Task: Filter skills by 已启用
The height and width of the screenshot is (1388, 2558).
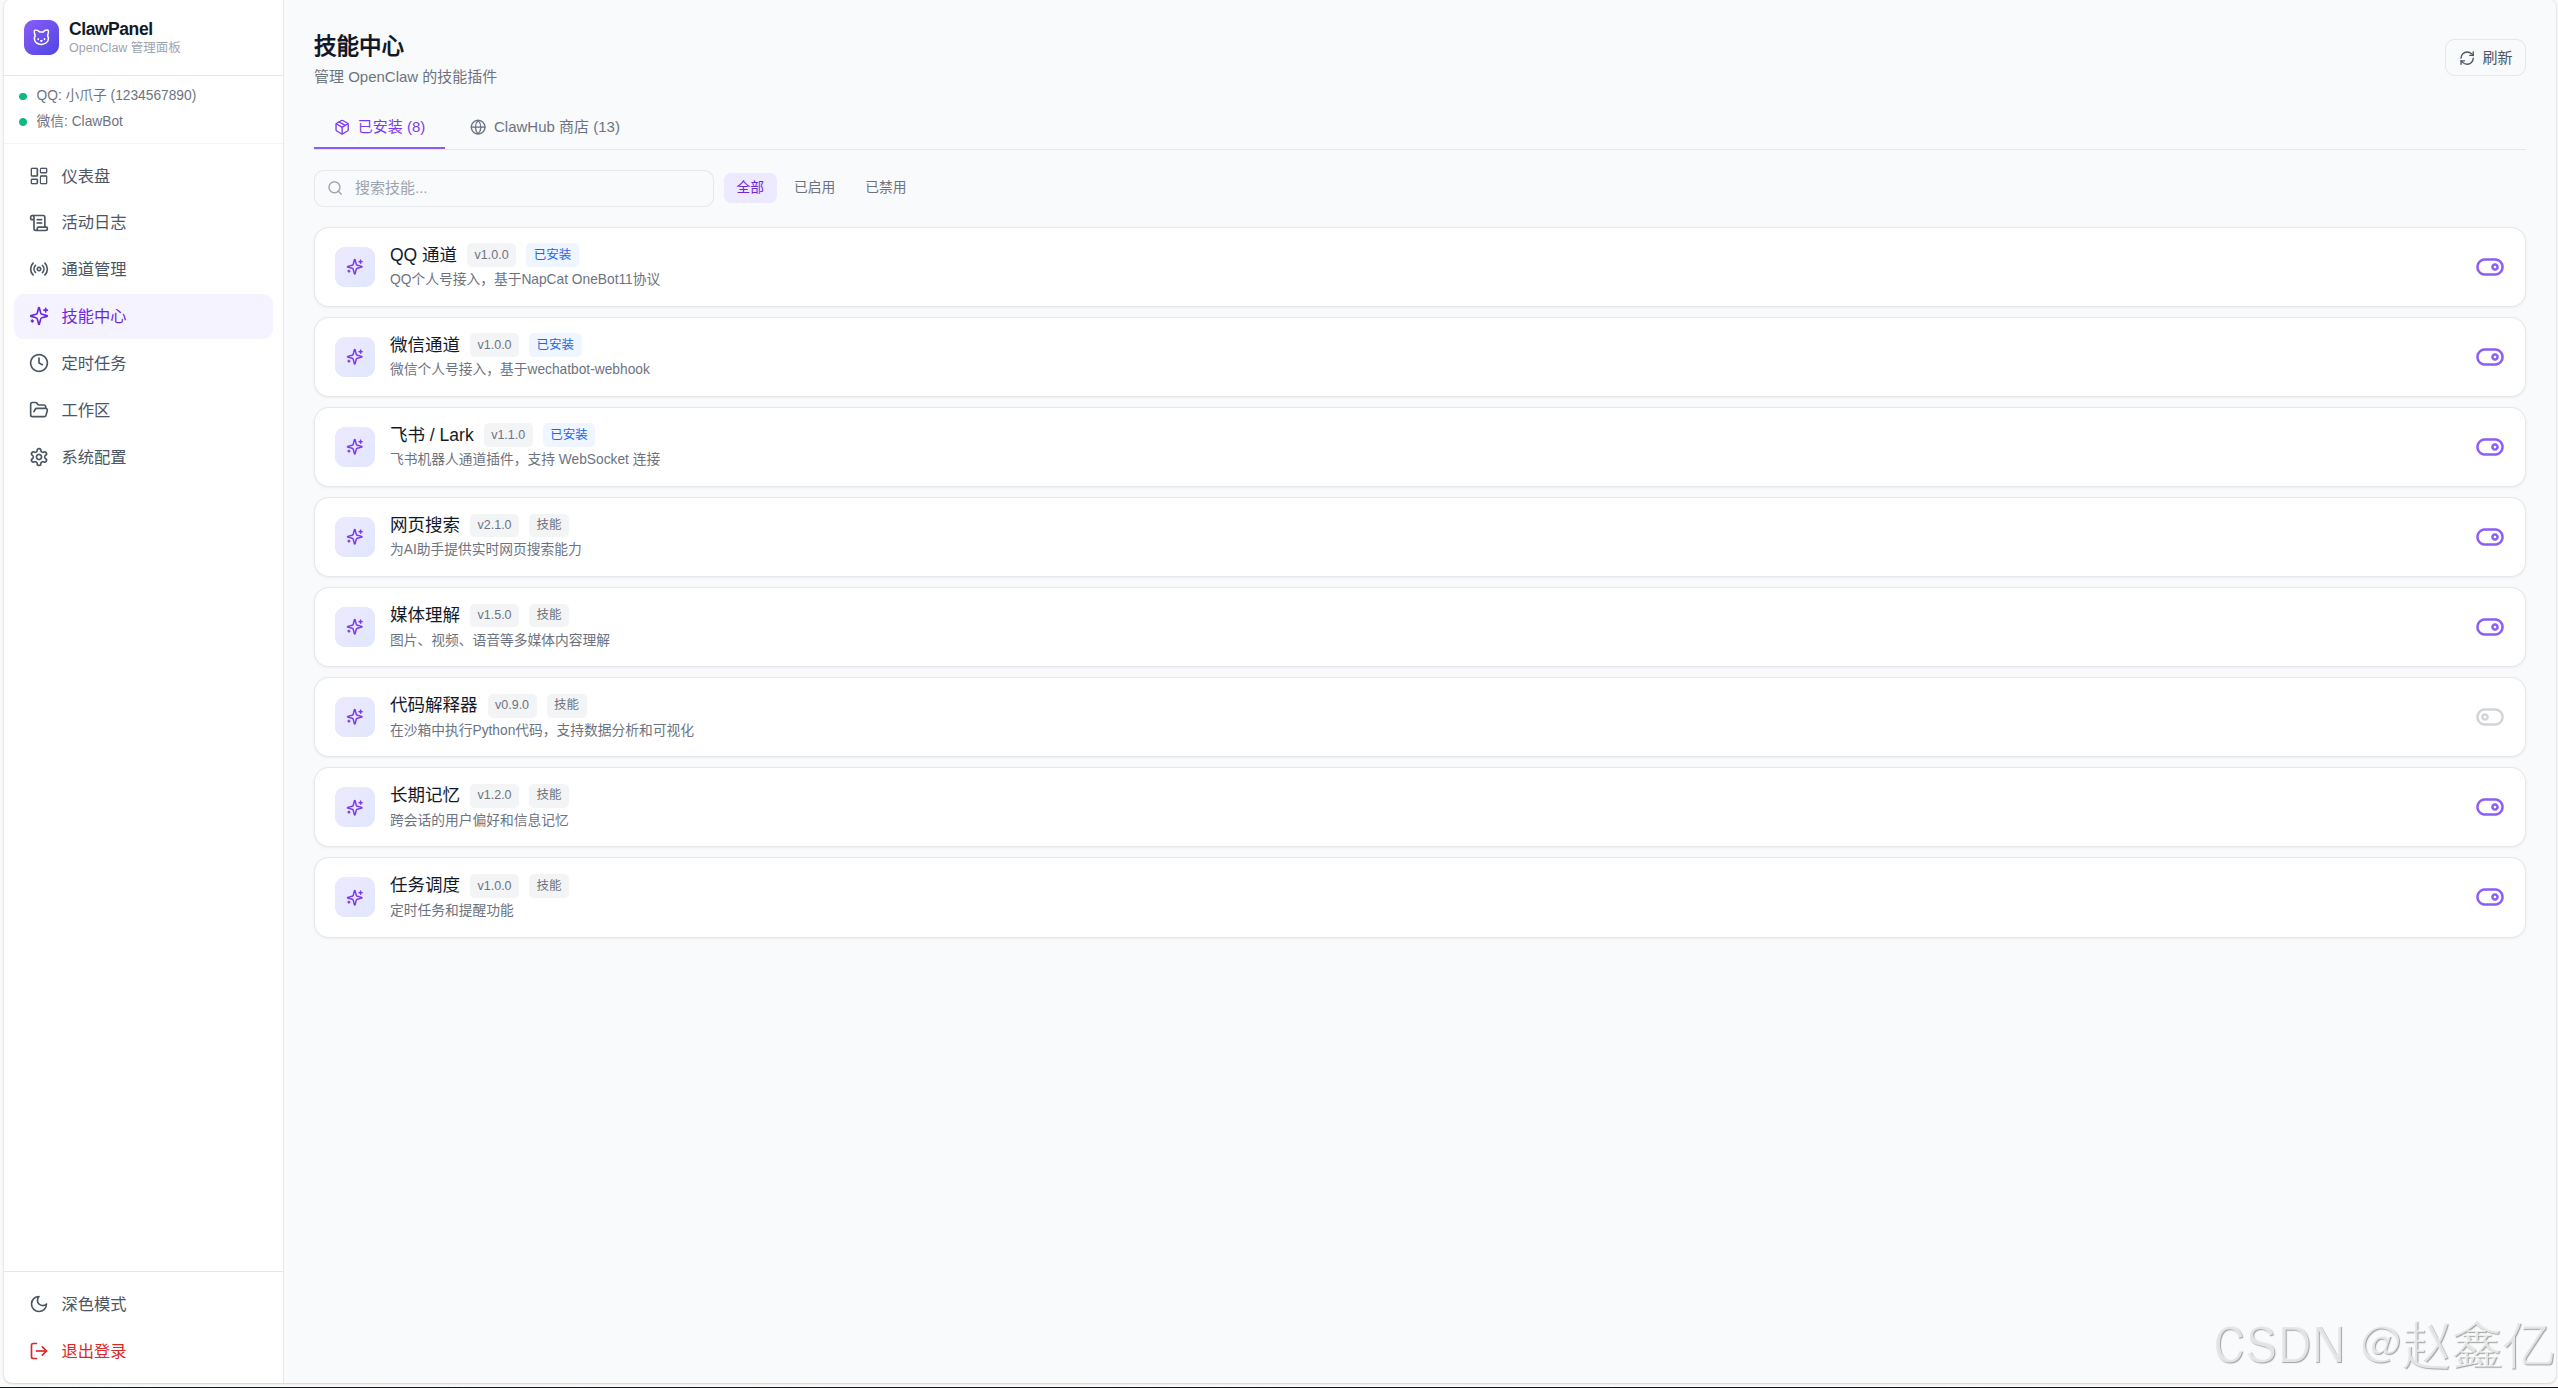Action: (814, 187)
